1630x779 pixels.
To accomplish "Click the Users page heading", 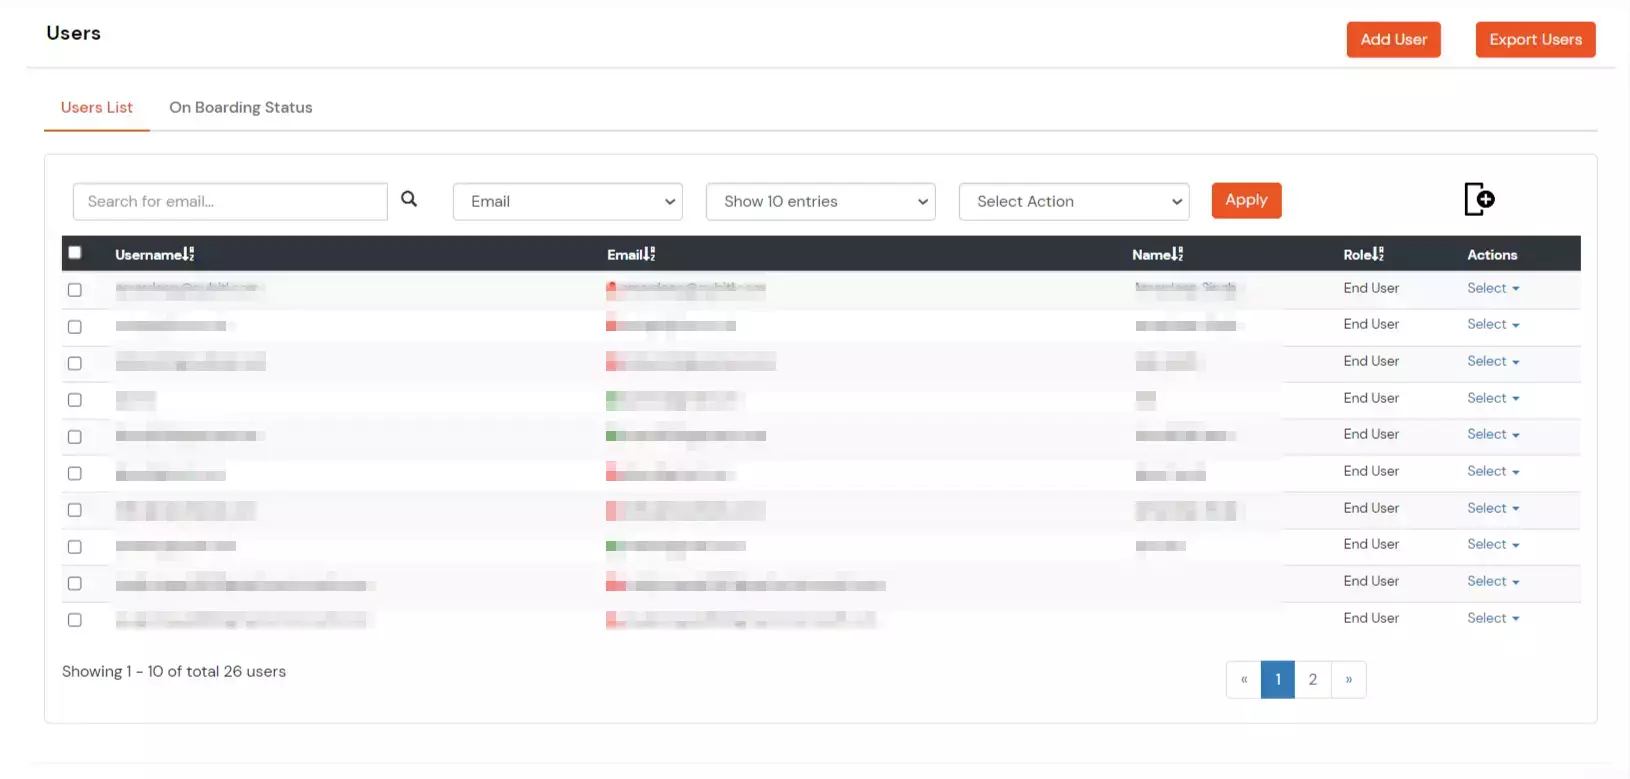I will pos(74,33).
